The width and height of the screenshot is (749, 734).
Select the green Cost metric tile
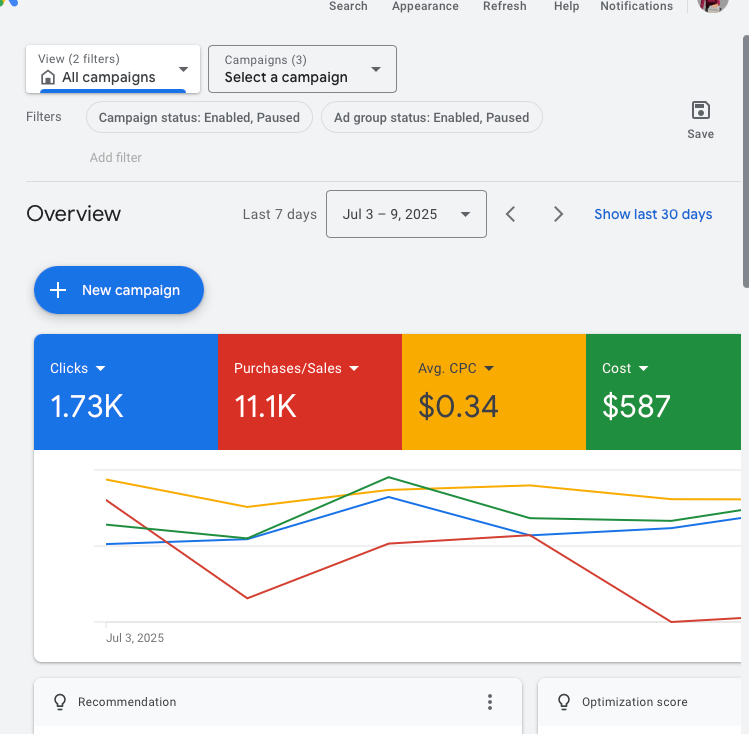(662, 392)
